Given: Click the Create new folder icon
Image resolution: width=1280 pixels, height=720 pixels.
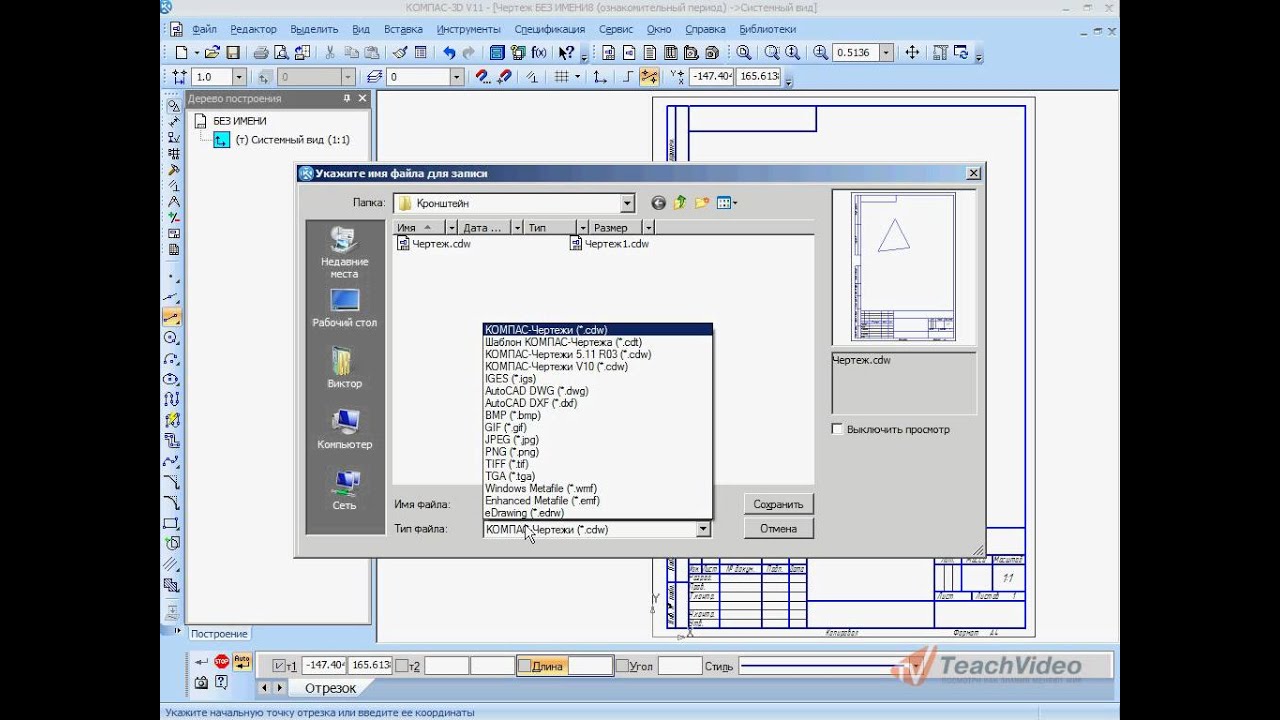Looking at the screenshot, I should (702, 203).
